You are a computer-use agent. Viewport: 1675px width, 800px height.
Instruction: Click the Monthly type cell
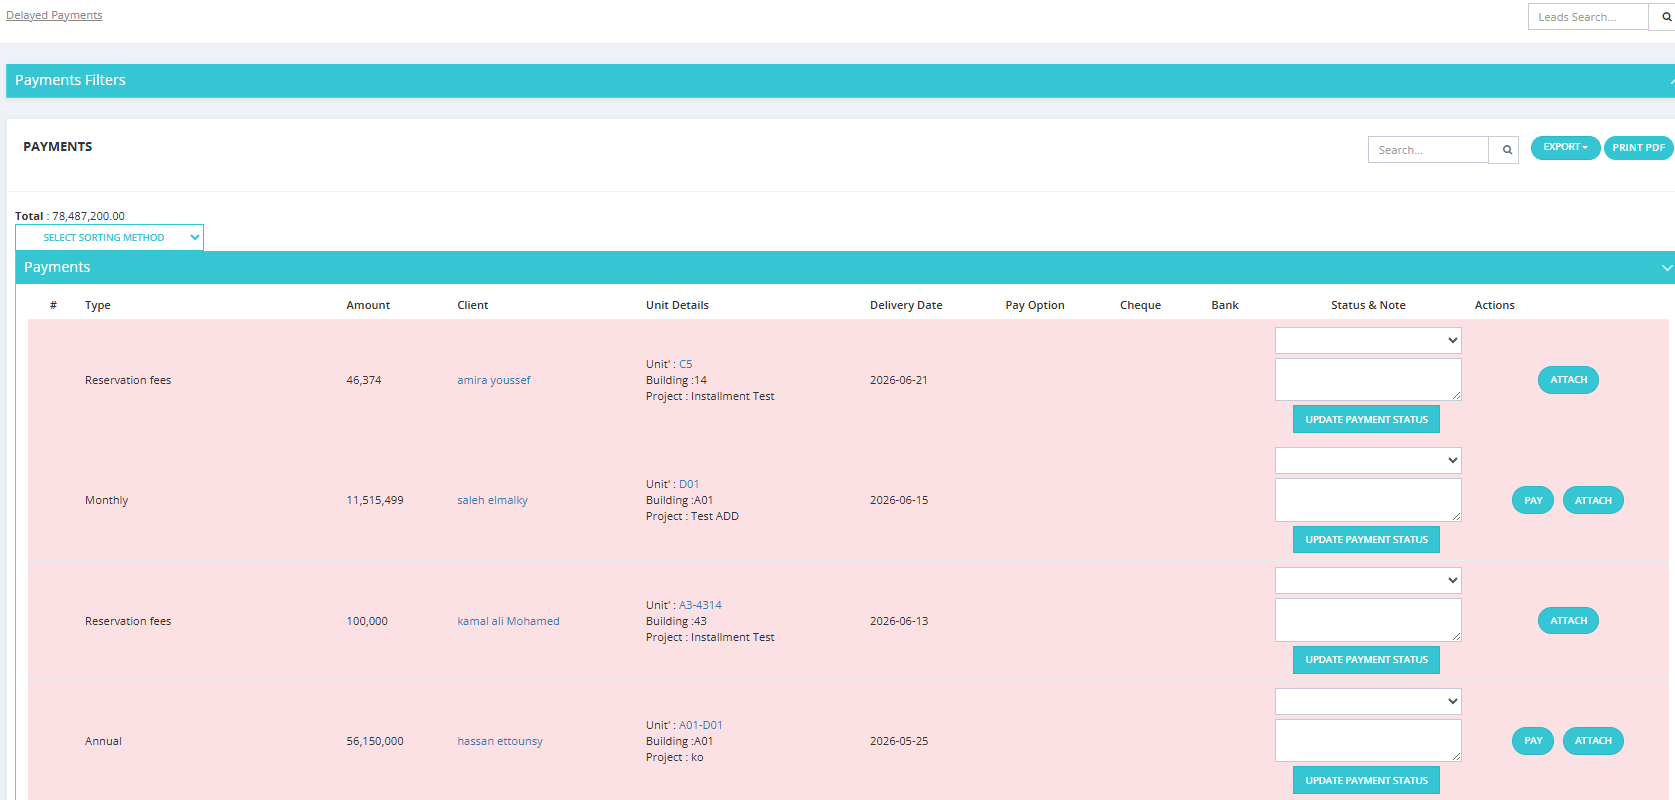(107, 500)
